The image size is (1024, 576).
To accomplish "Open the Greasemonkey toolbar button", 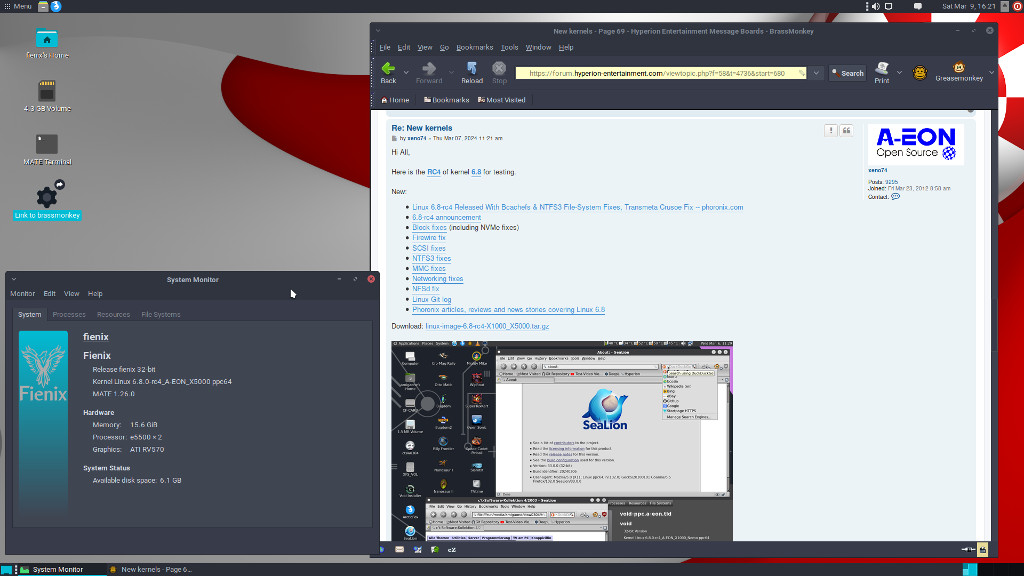I will (959, 72).
